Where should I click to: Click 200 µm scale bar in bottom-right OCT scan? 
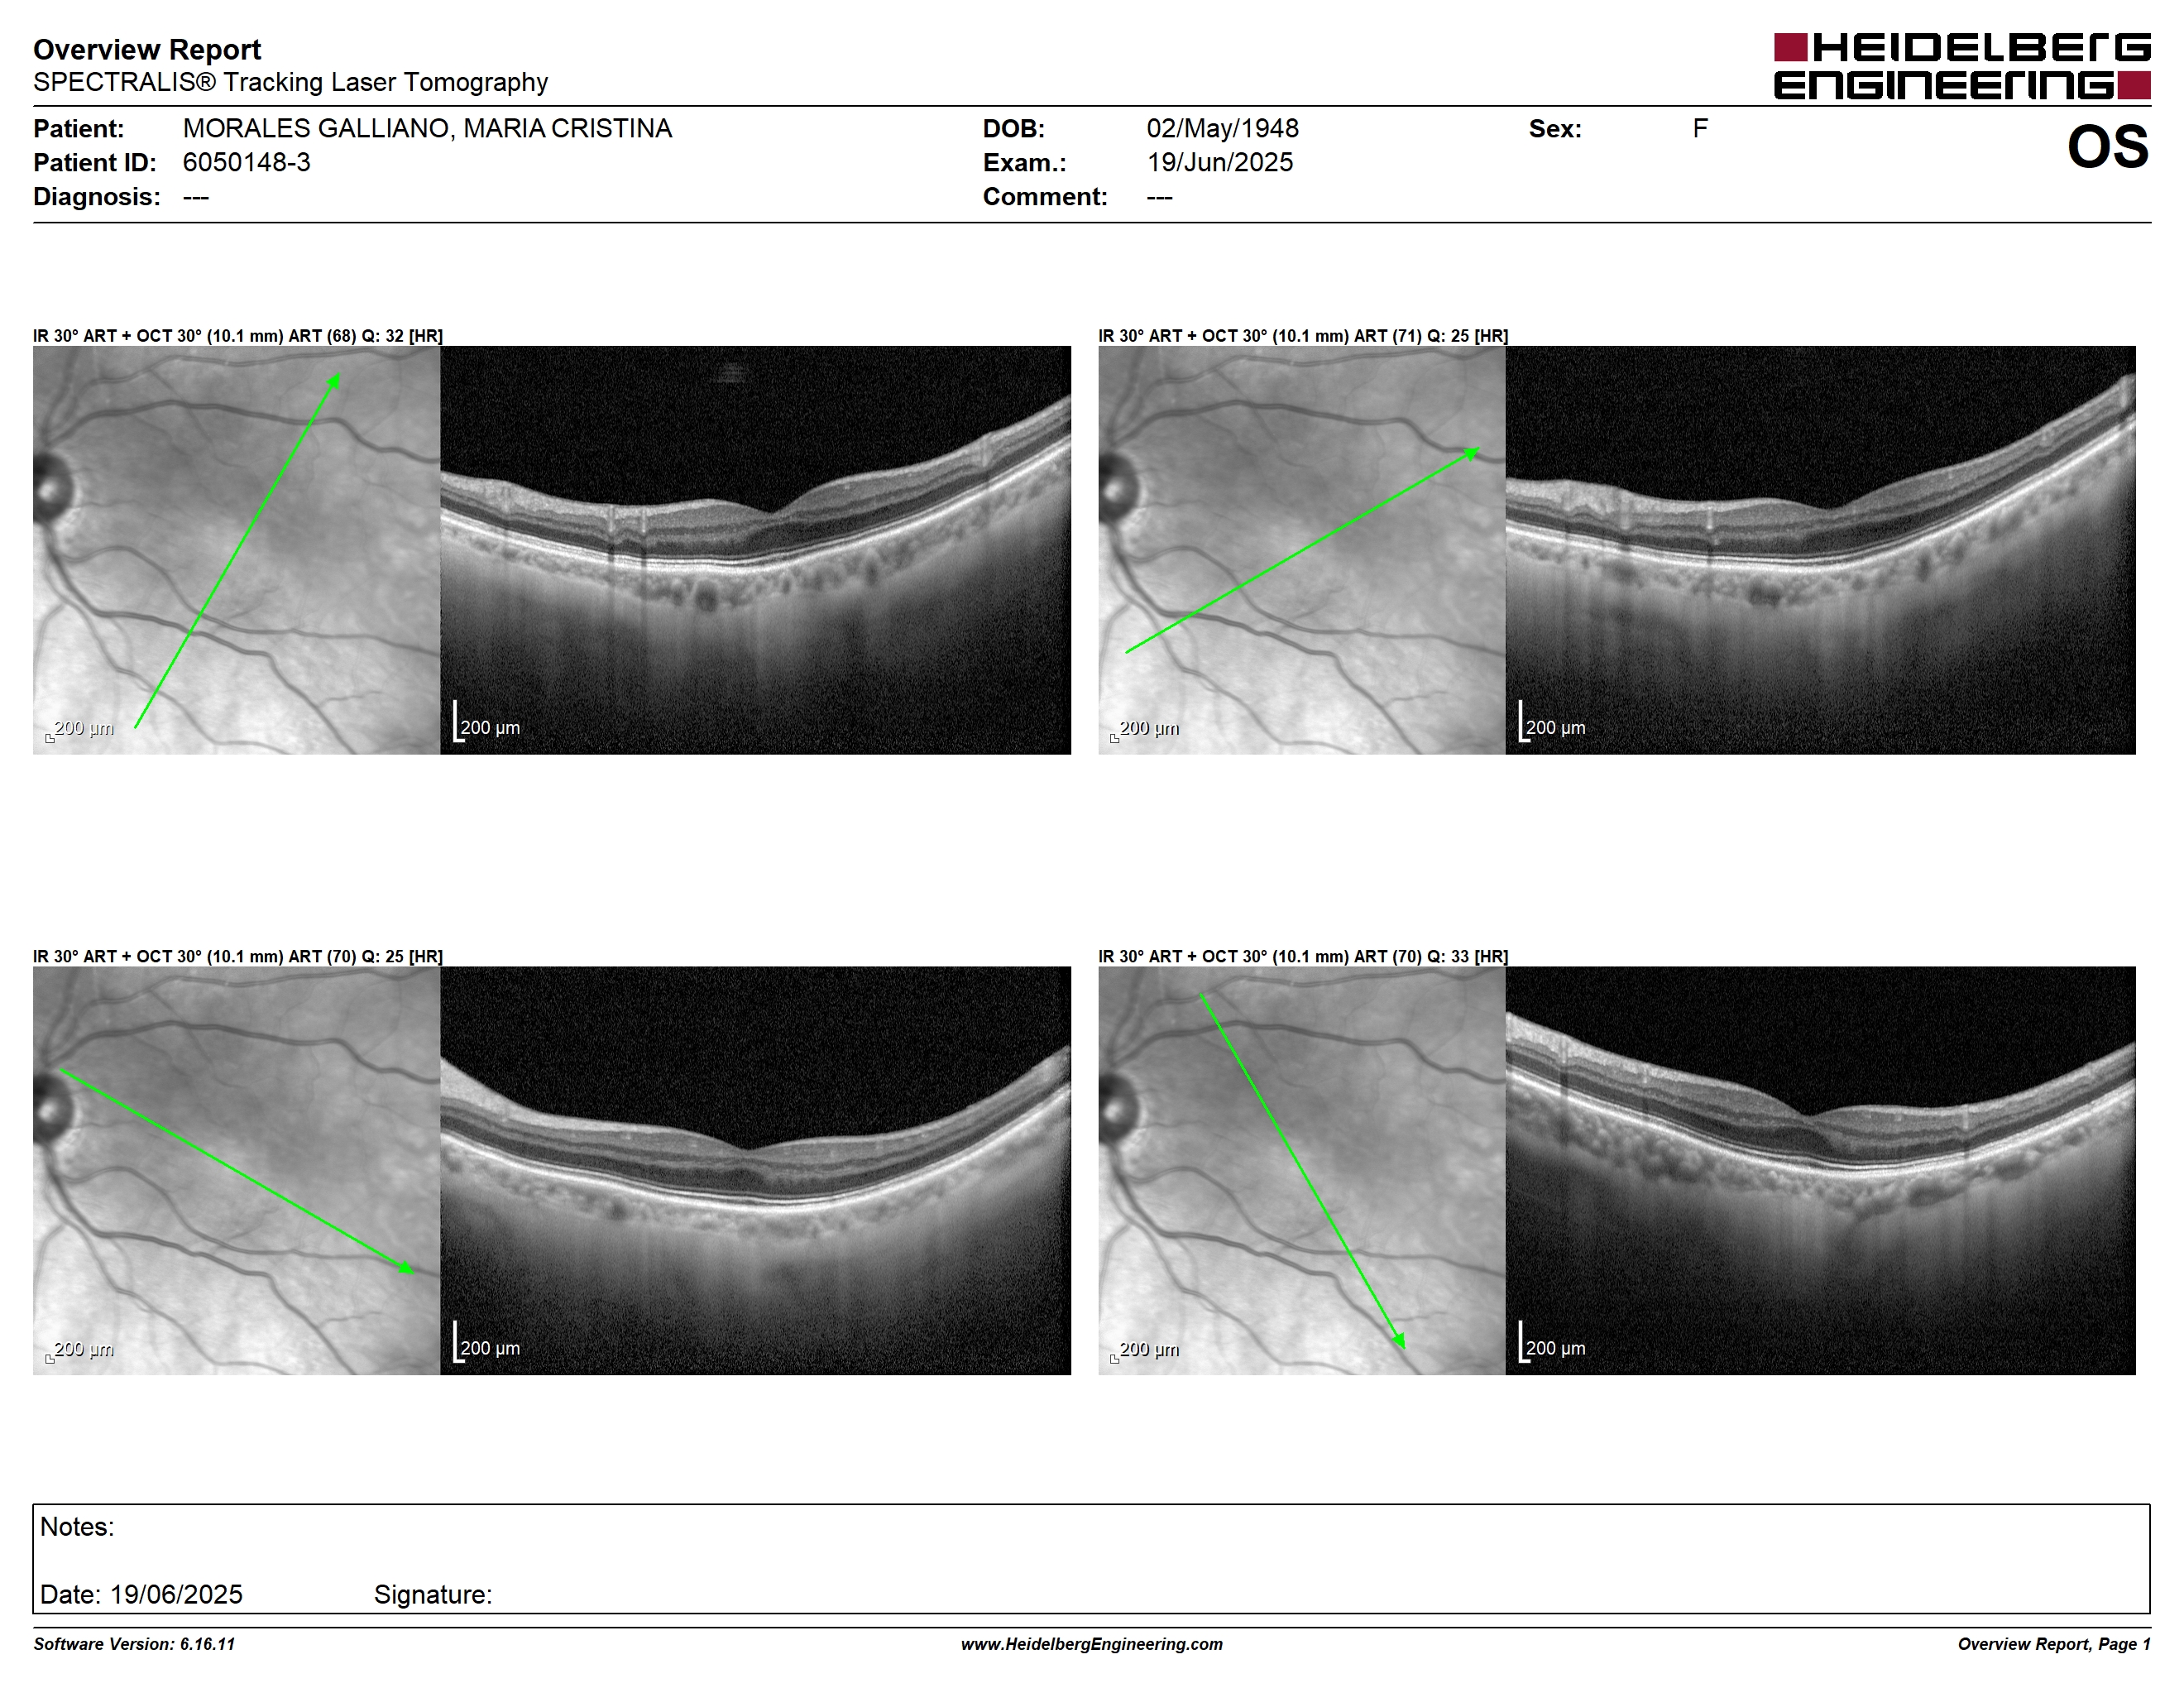click(x=1553, y=1343)
